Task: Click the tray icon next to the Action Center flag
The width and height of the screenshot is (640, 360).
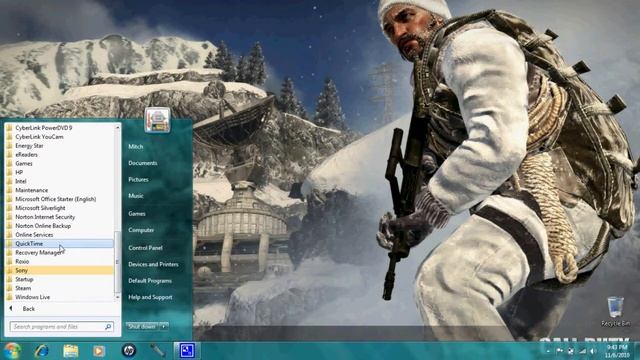Action: pos(571,351)
